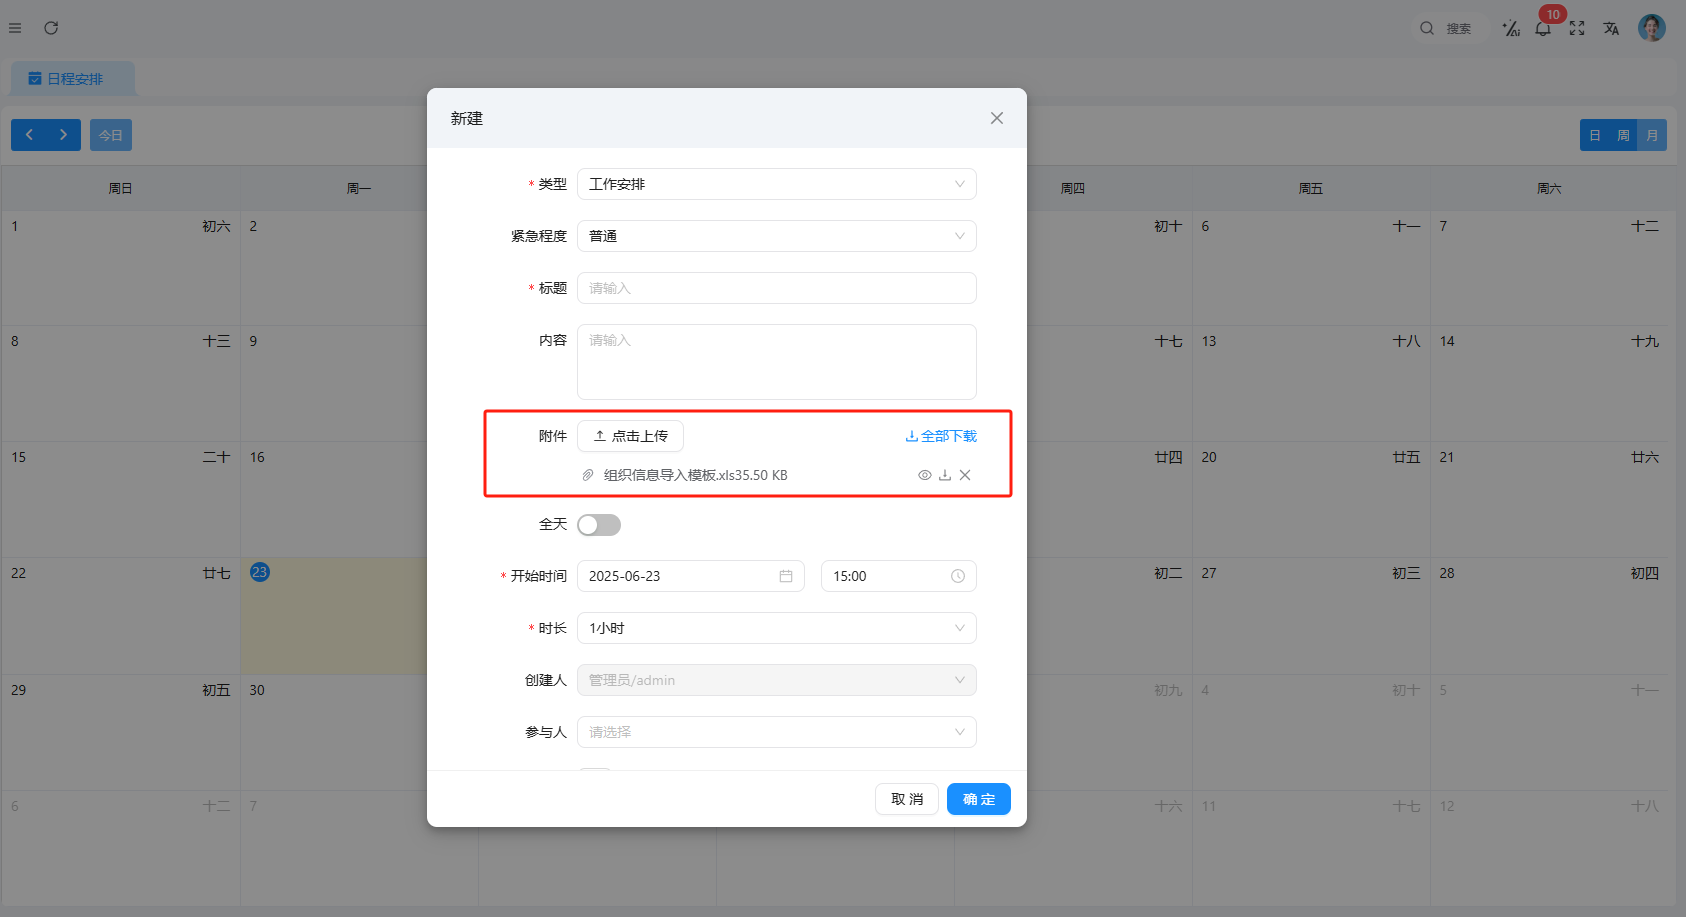This screenshot has width=1686, height=917.
Task: Open the start time clock icon
Action: click(x=958, y=576)
